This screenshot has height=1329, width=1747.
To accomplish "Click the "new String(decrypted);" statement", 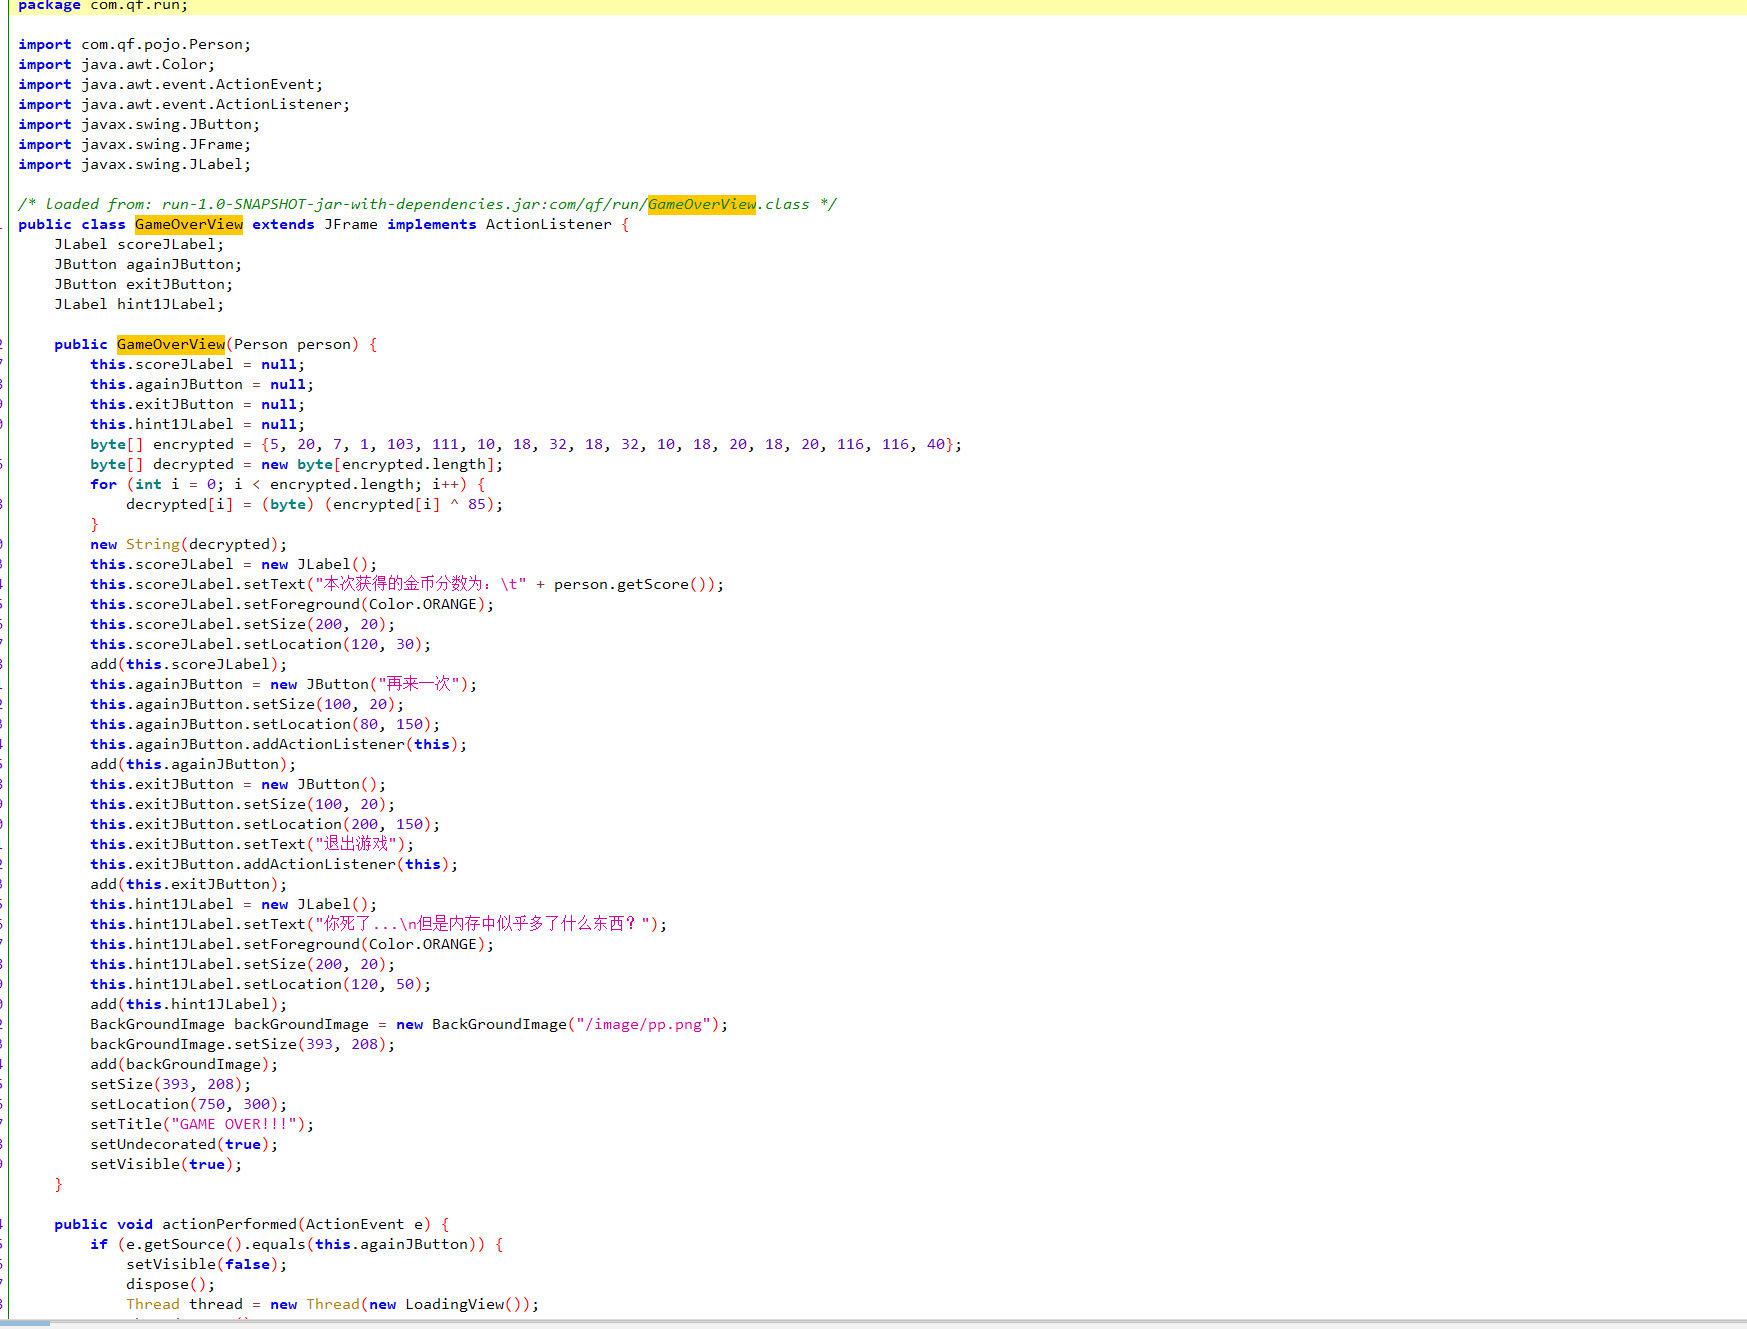I will click(189, 544).
